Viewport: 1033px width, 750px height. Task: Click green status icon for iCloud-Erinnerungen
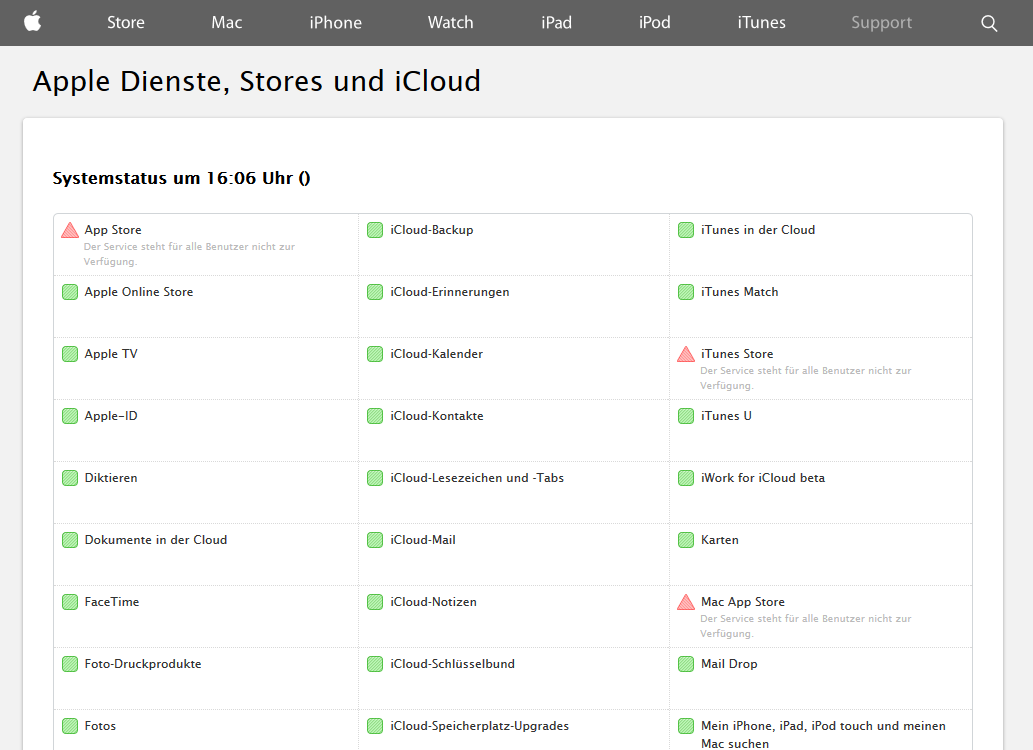click(375, 292)
